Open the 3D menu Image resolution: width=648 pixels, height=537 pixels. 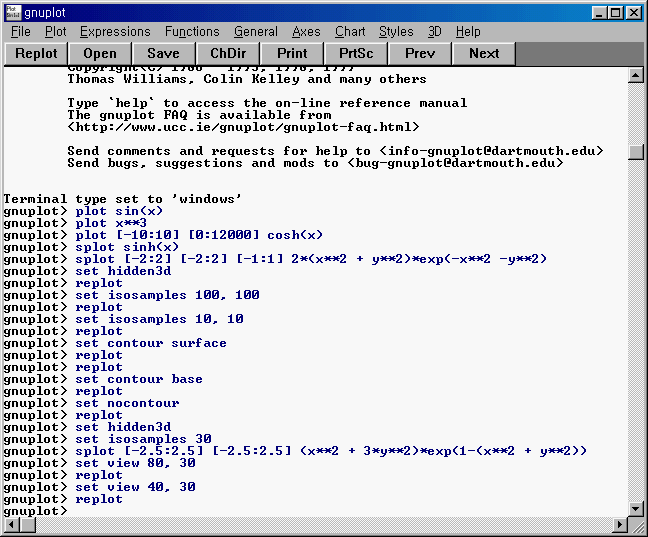434,32
